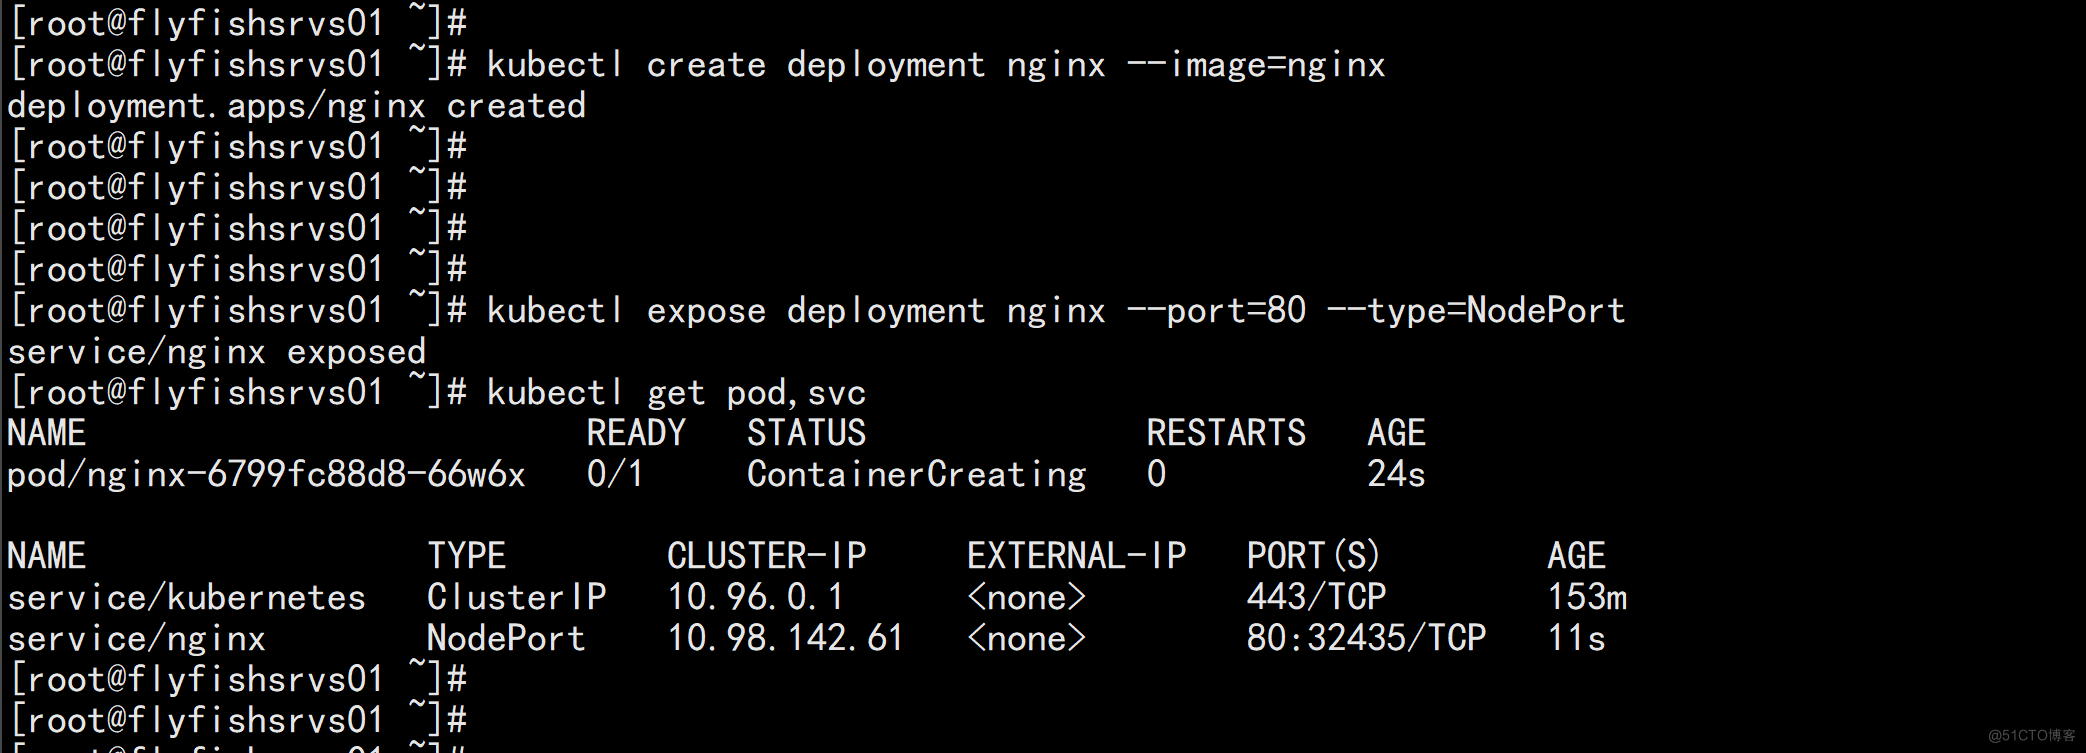Click the 'kubectl get pod,svc' command
Image resolution: width=2086 pixels, height=753 pixels.
[x=677, y=394]
